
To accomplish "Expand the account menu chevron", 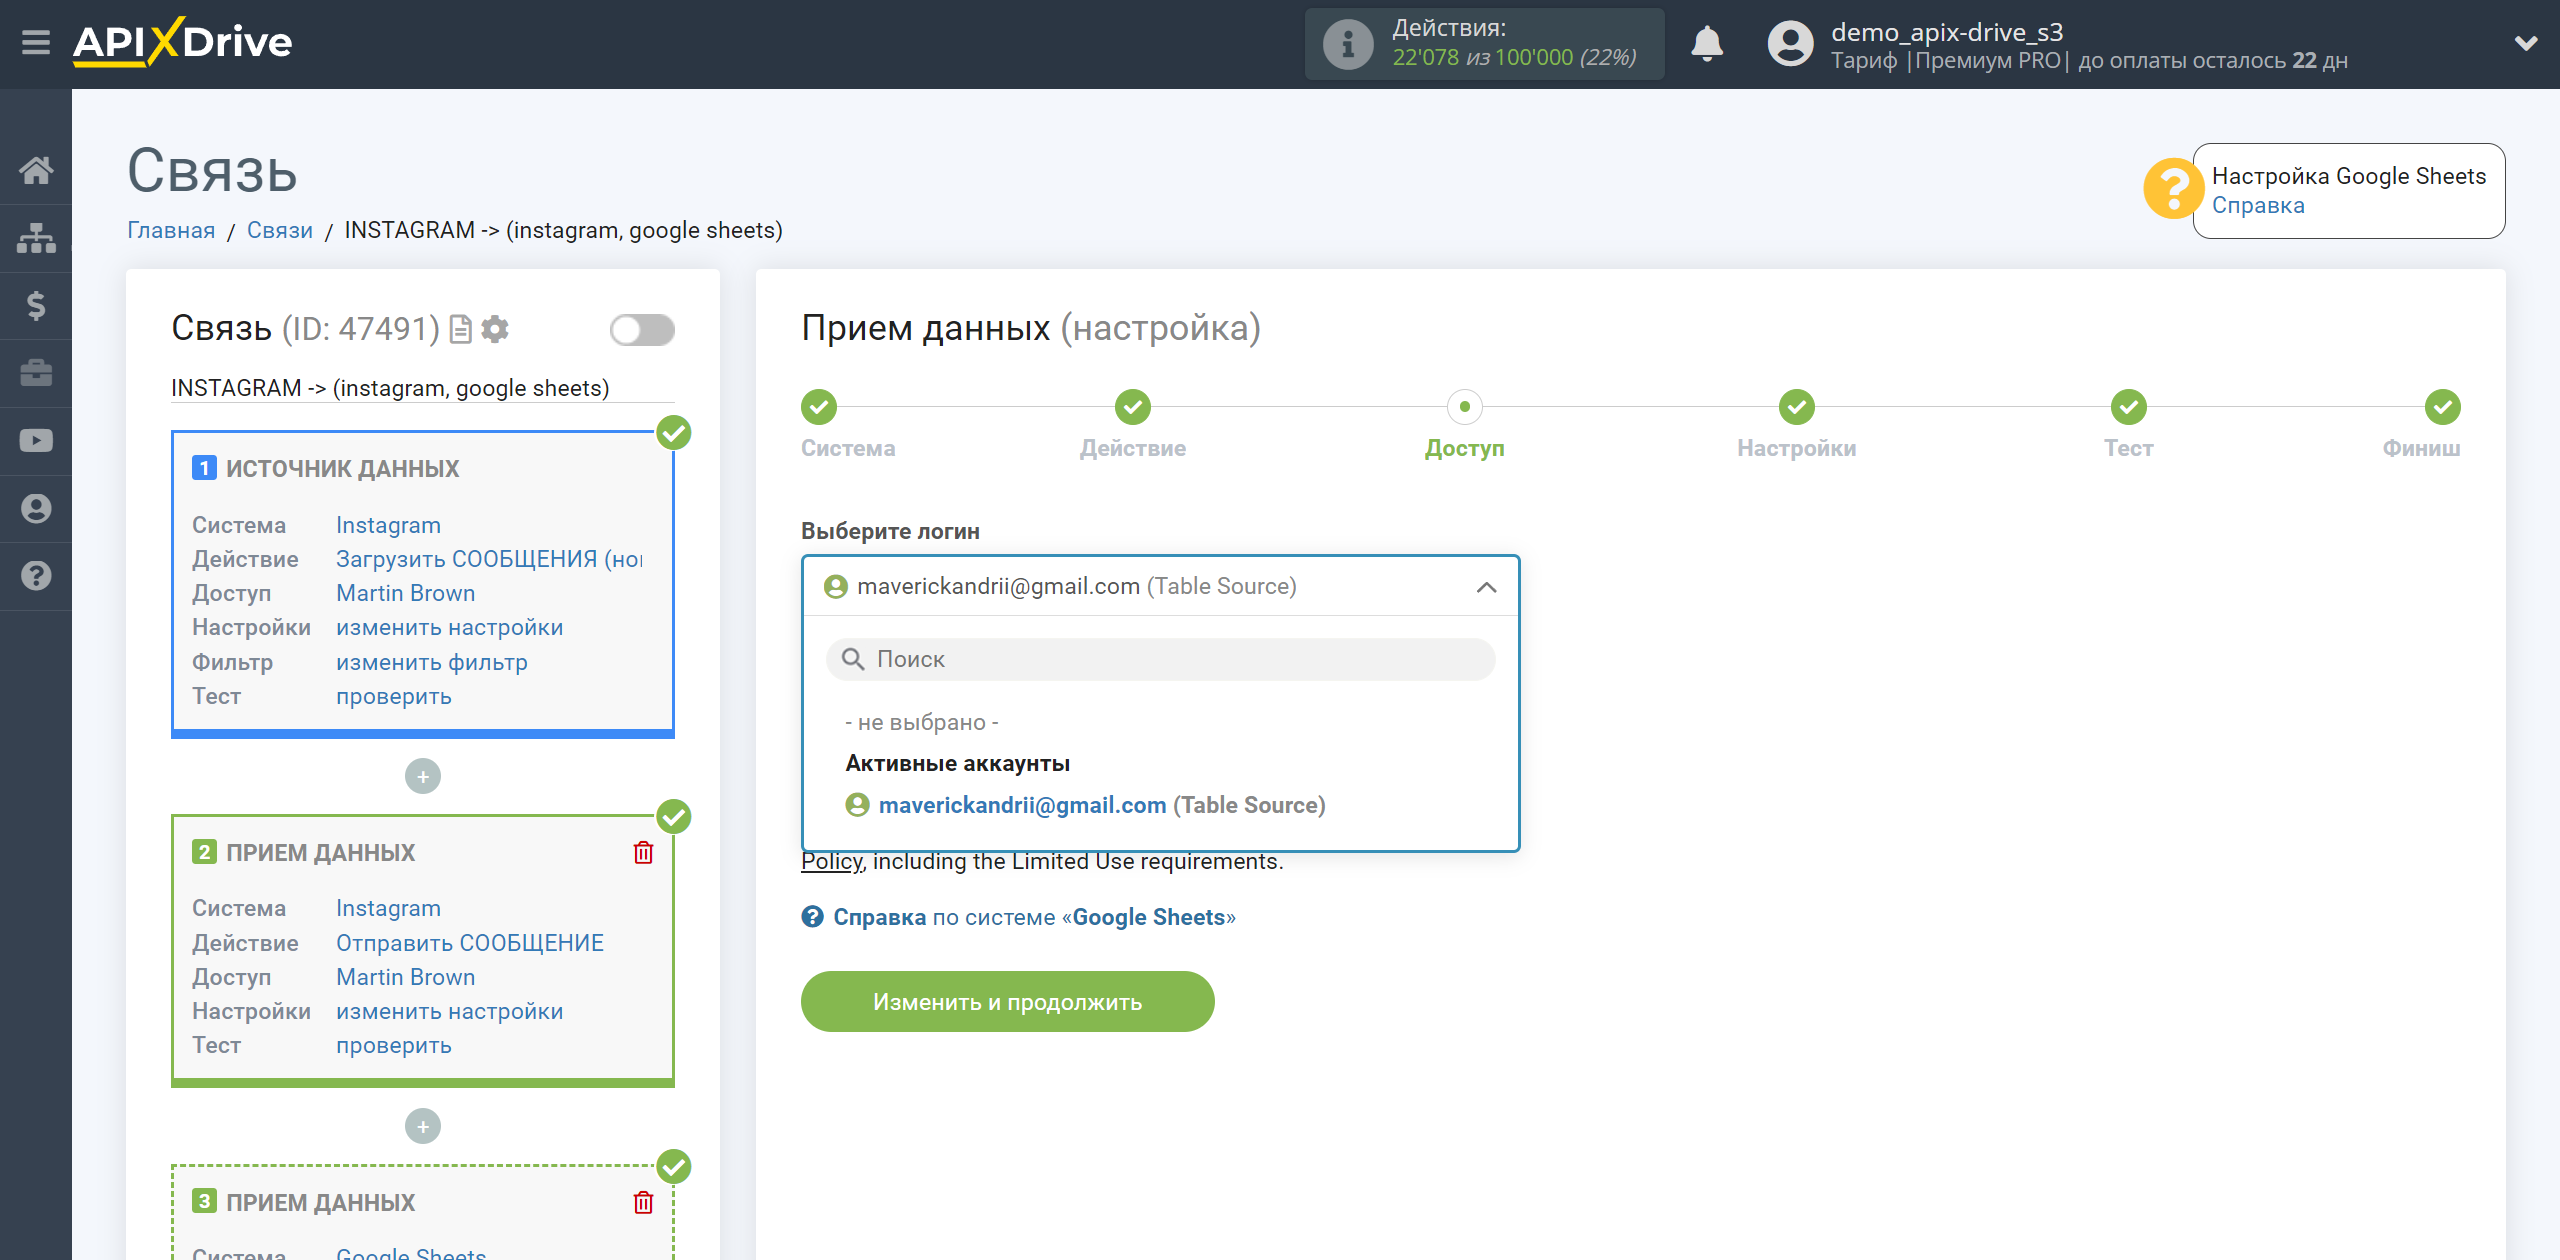I will coord(2526,43).
